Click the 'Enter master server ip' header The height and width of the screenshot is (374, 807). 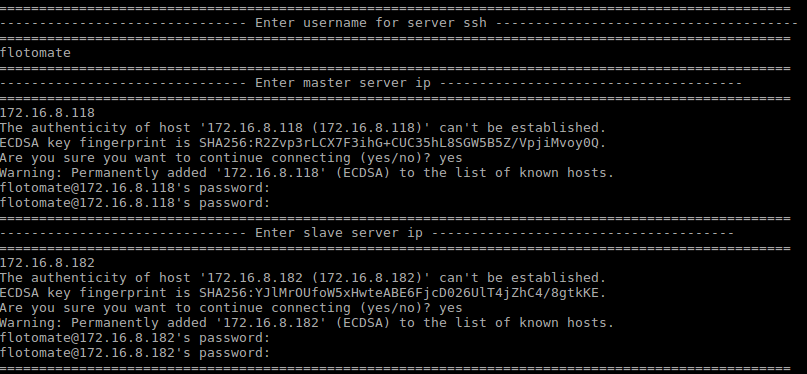tap(343, 83)
